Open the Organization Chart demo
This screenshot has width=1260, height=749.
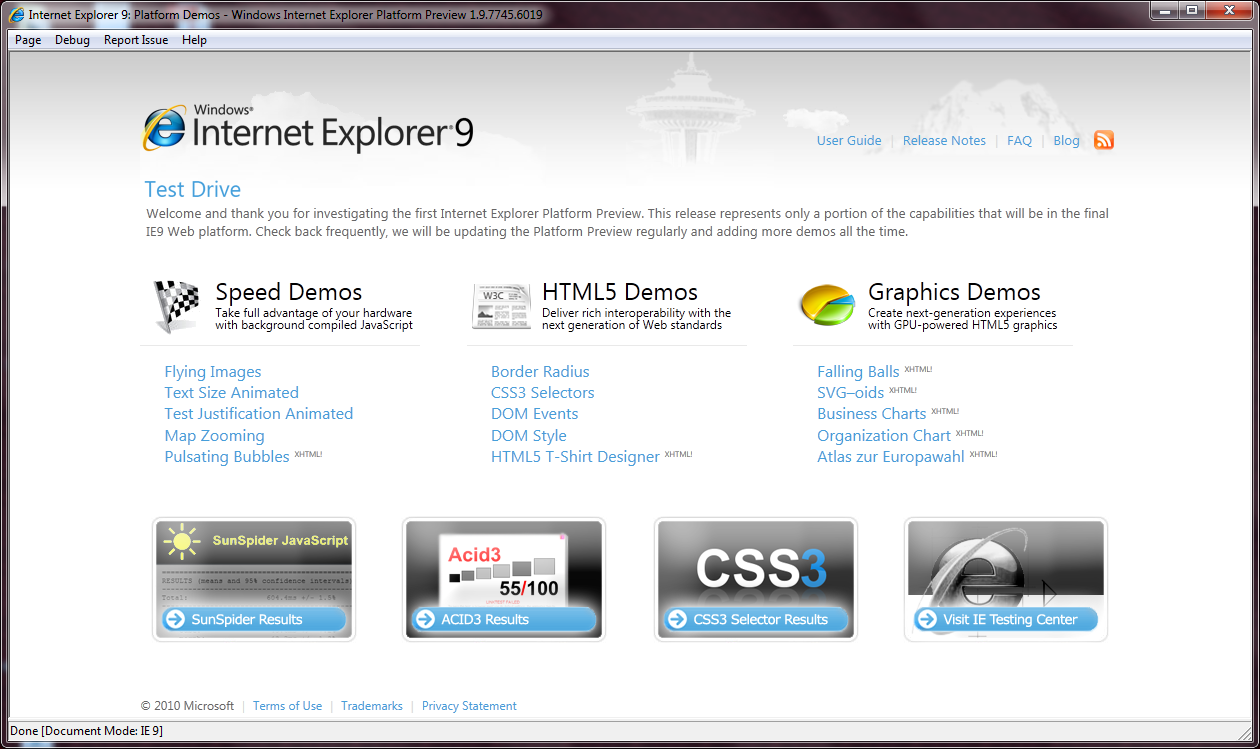[884, 436]
